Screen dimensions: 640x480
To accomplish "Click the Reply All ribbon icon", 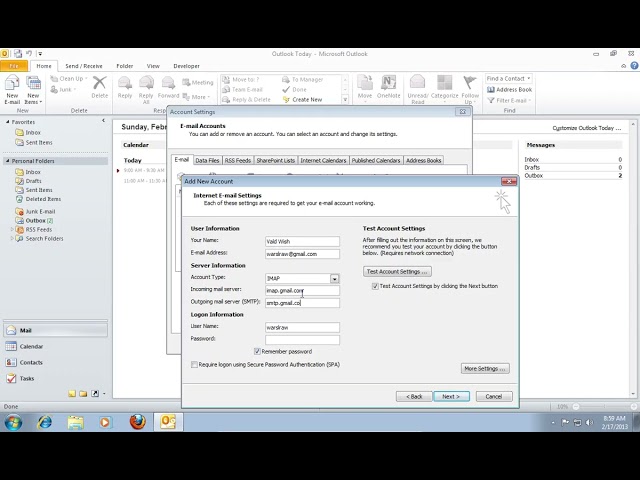I will pos(146,90).
